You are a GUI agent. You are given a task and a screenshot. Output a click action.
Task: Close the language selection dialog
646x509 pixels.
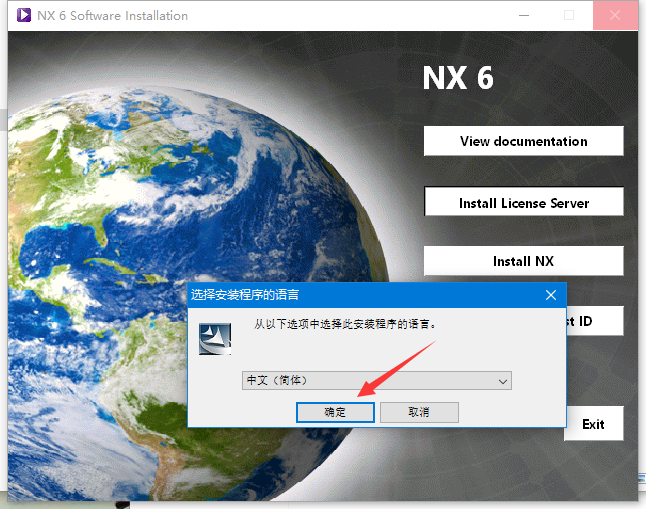click(551, 295)
